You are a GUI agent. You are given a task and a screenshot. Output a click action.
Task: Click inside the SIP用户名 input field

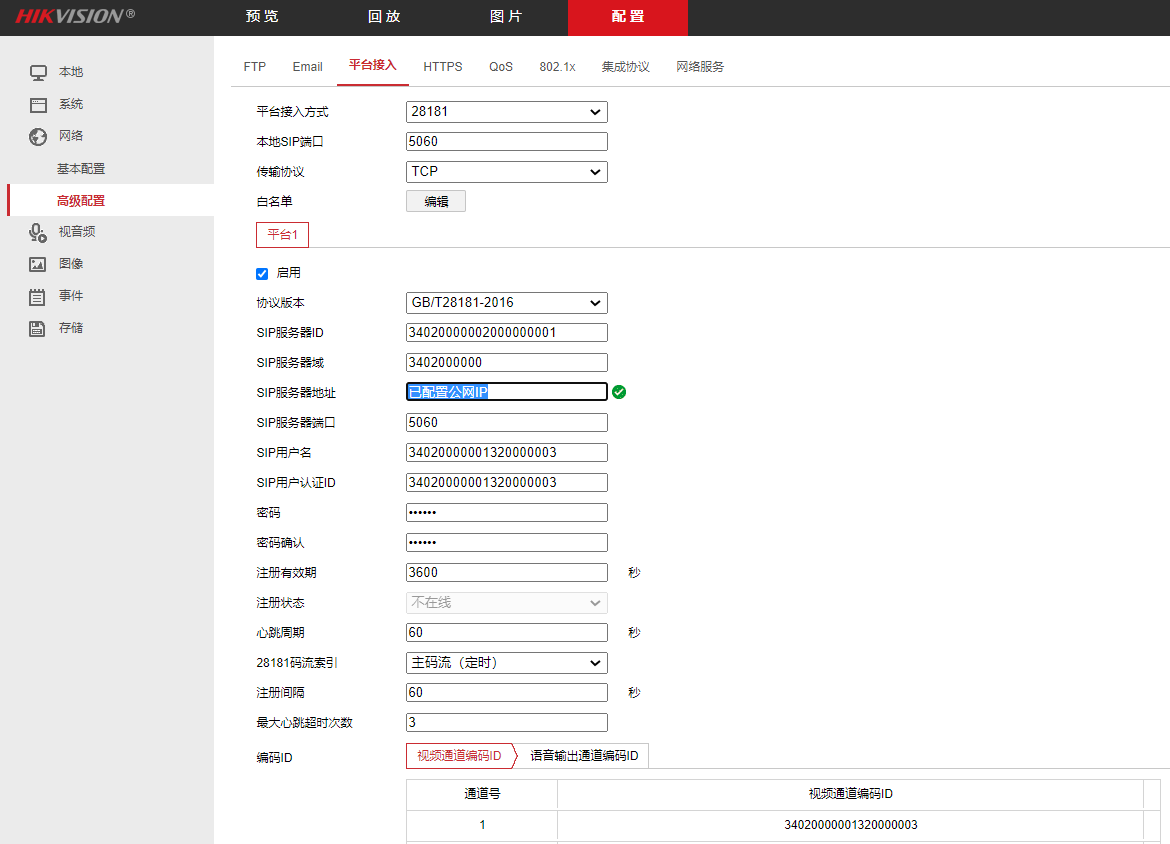coord(506,452)
